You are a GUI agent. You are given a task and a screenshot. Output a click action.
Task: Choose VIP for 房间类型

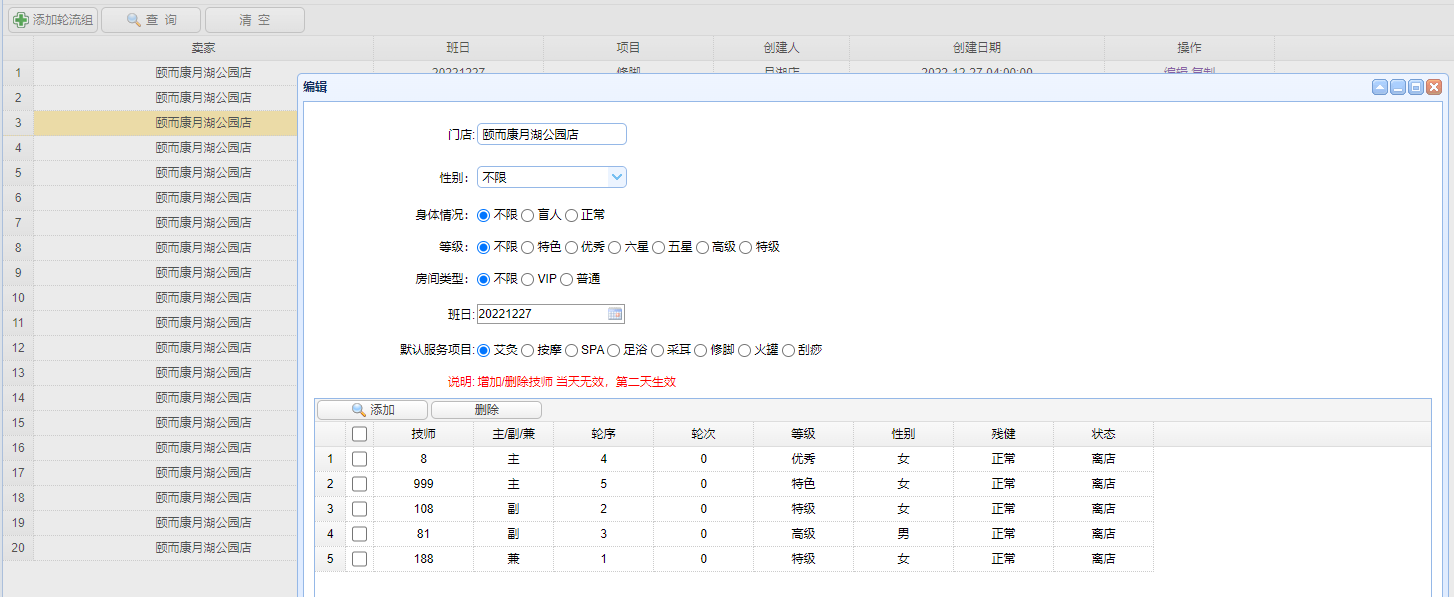[x=528, y=279]
